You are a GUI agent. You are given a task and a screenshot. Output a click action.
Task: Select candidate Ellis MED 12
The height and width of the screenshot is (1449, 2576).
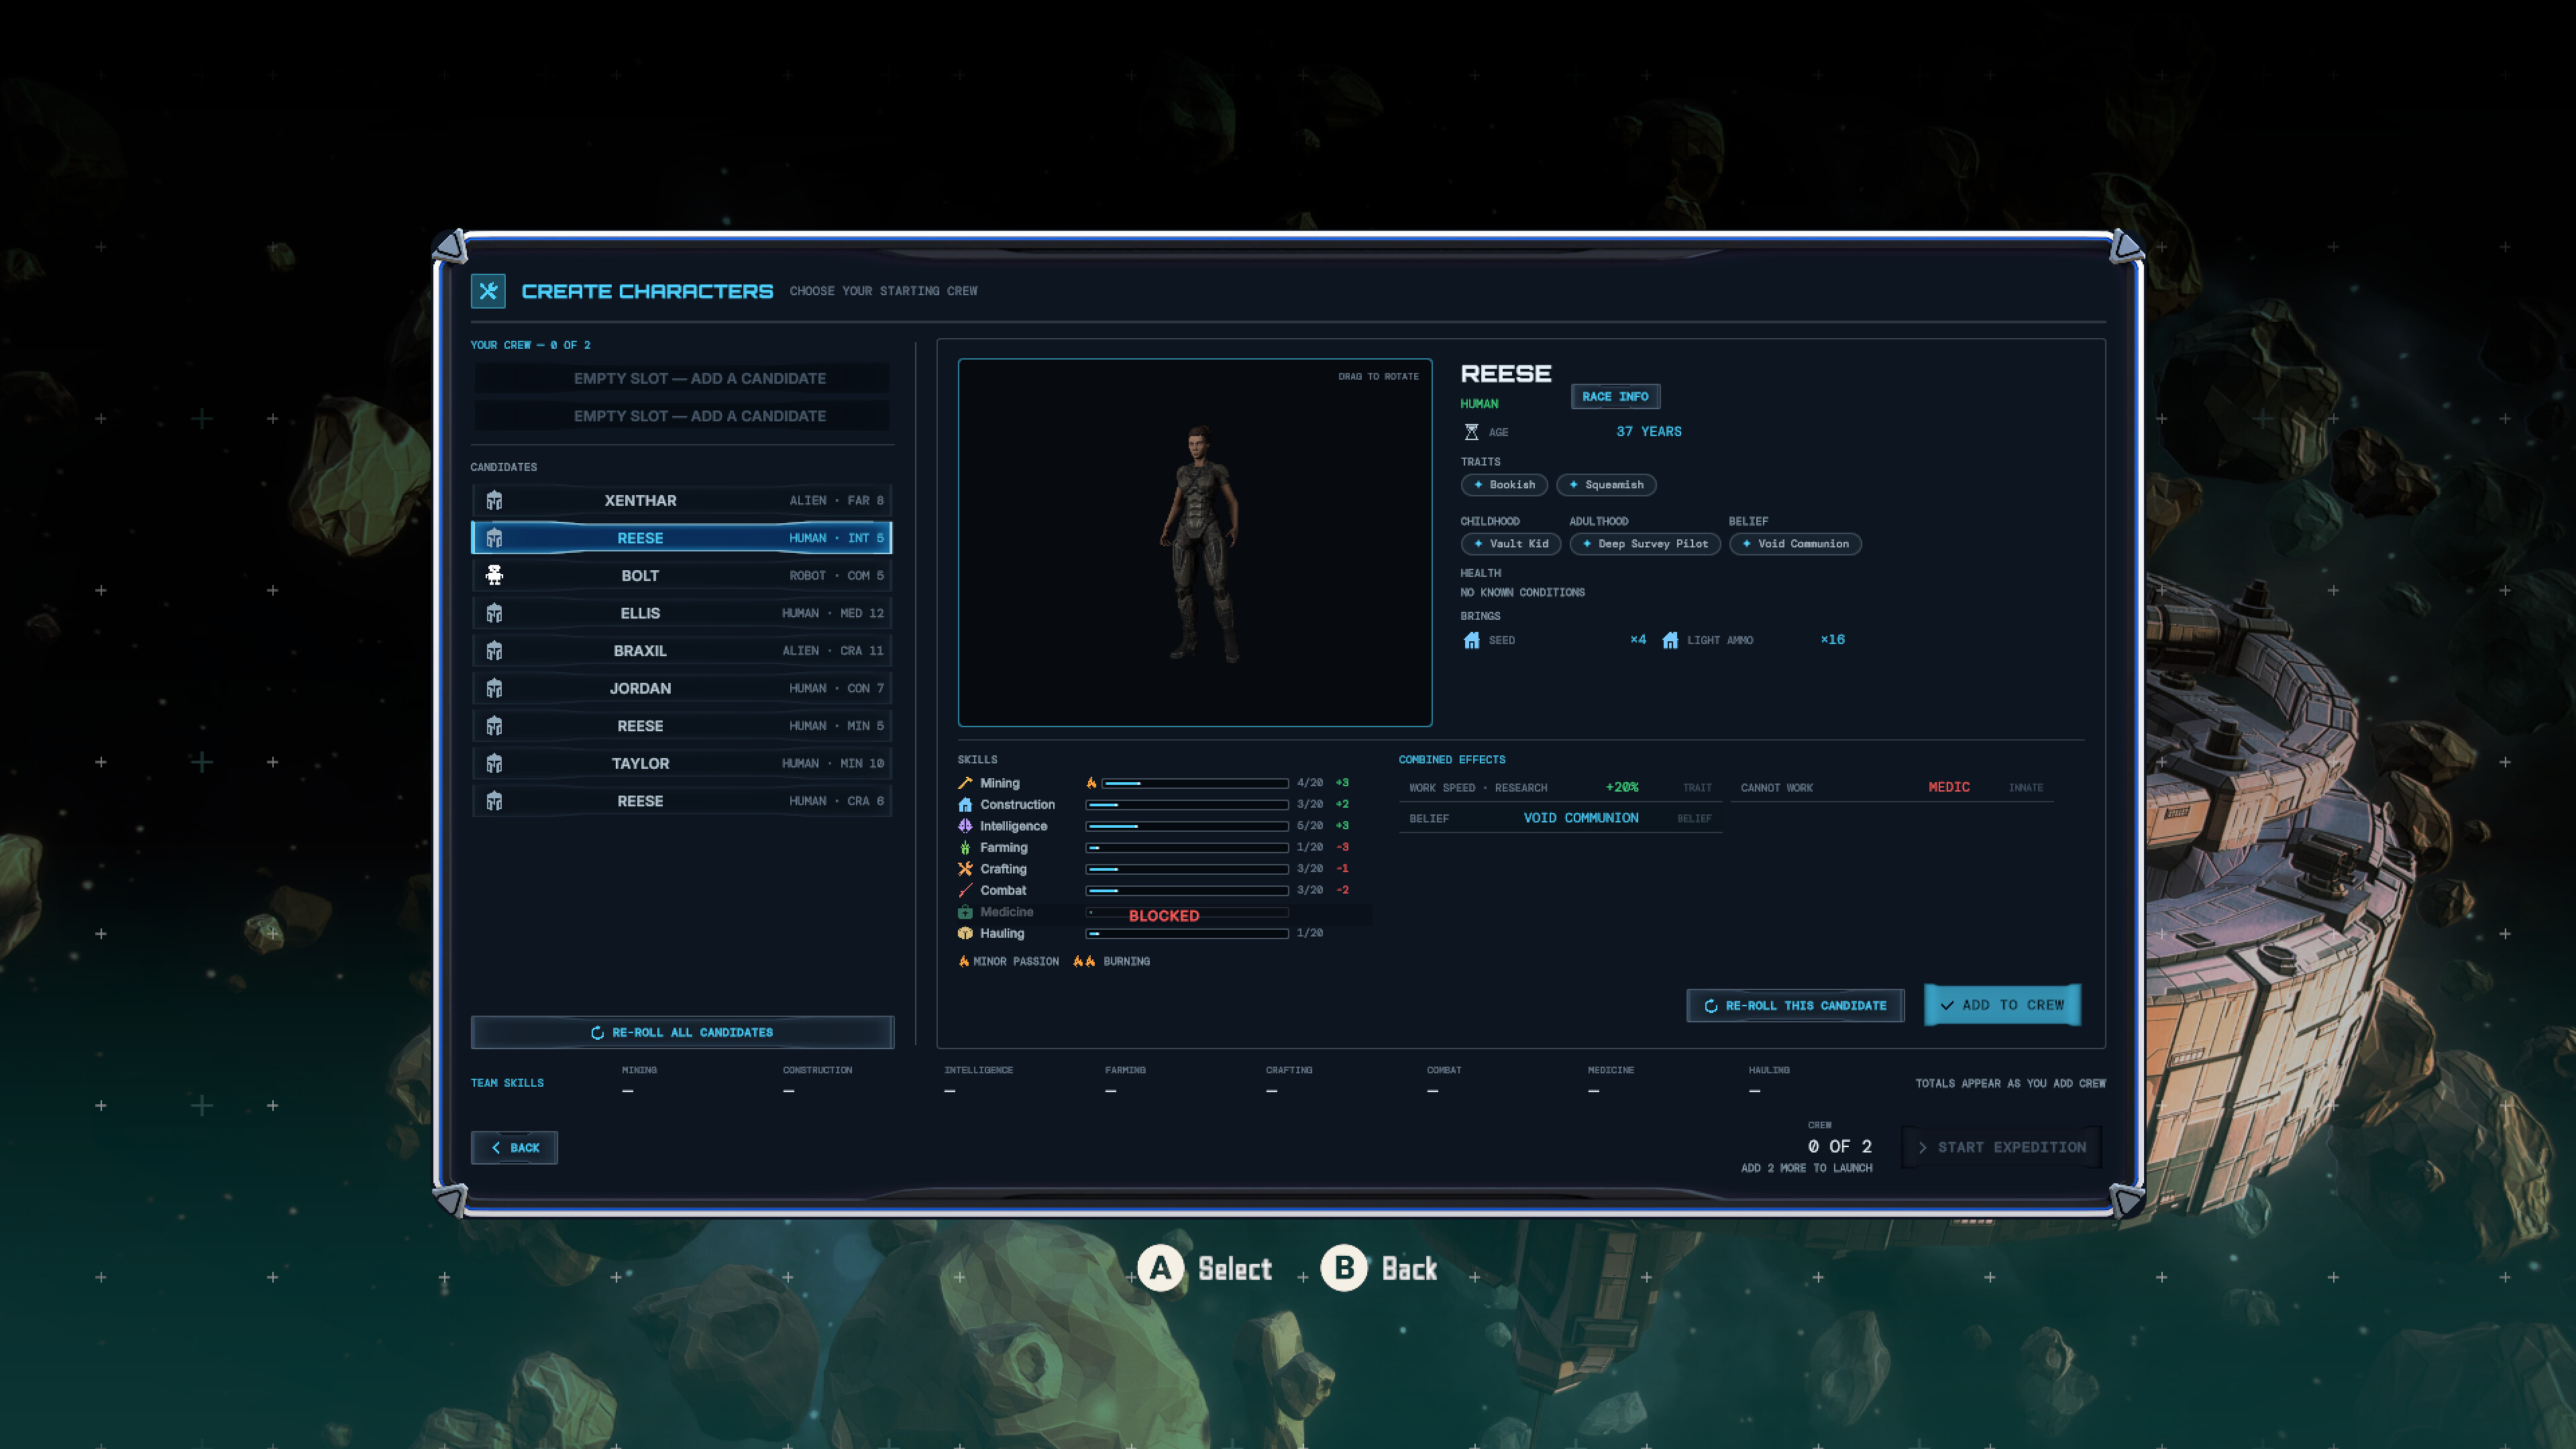click(x=682, y=613)
